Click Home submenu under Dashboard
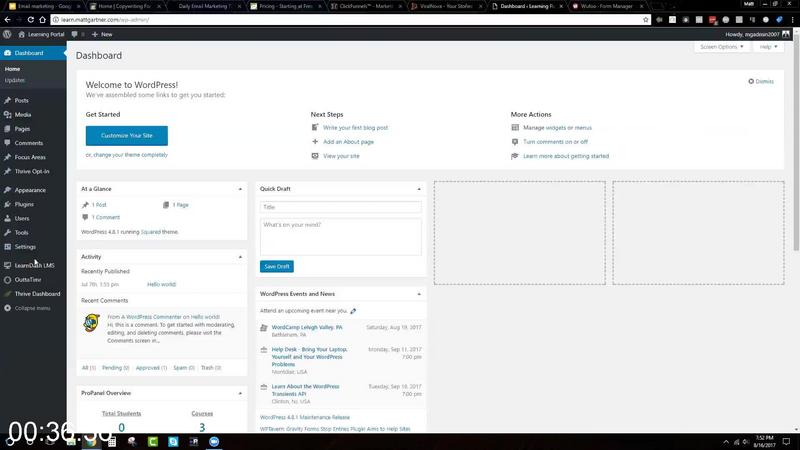Screen dimensions: 800x450 point(12,69)
